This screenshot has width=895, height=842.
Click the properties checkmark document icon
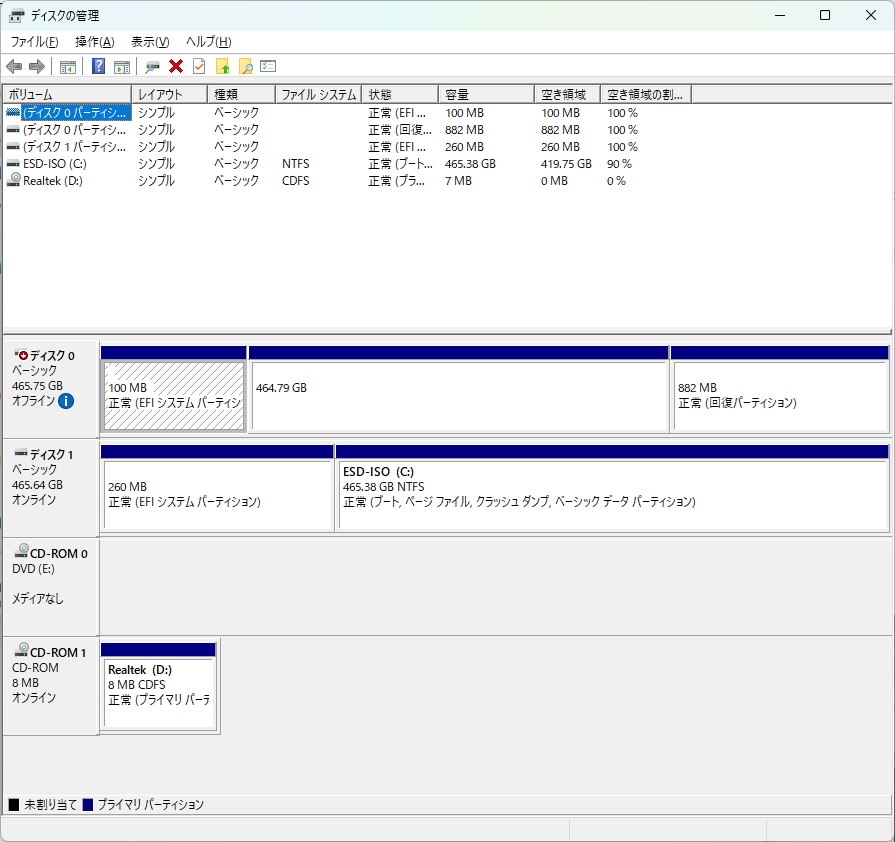[x=199, y=67]
